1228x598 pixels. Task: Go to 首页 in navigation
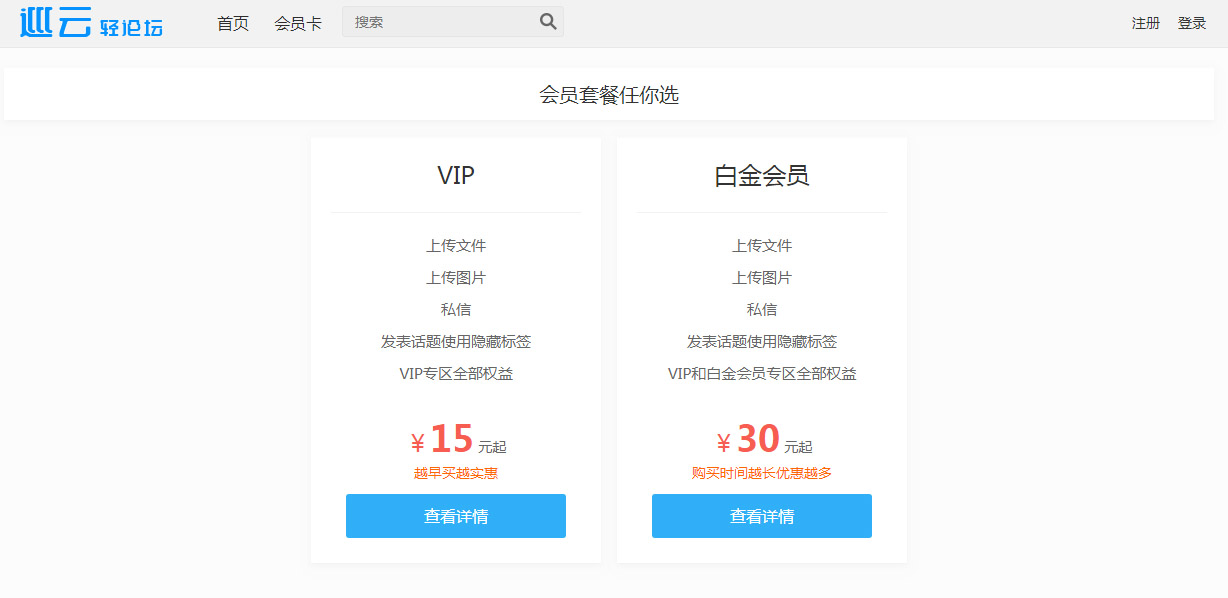pos(233,23)
